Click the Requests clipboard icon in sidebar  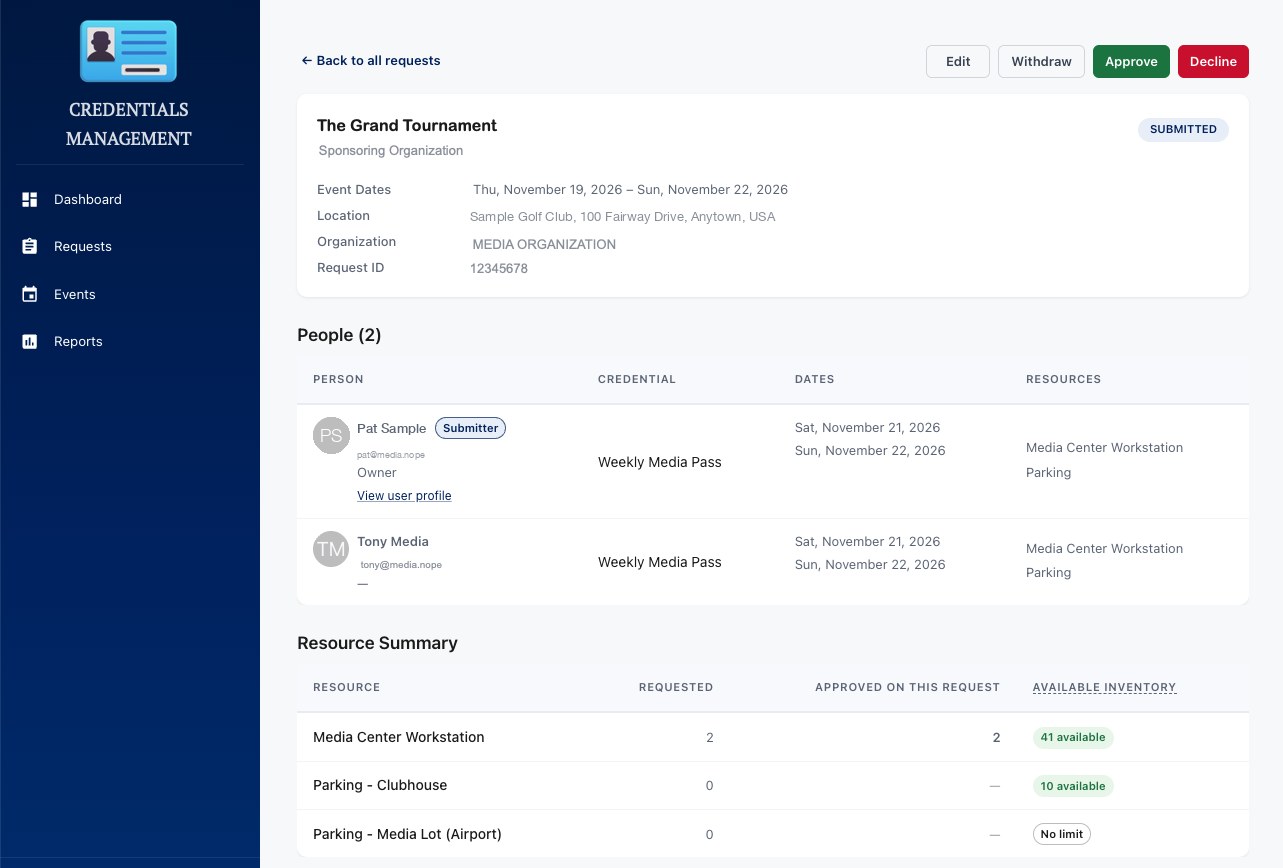click(30, 247)
